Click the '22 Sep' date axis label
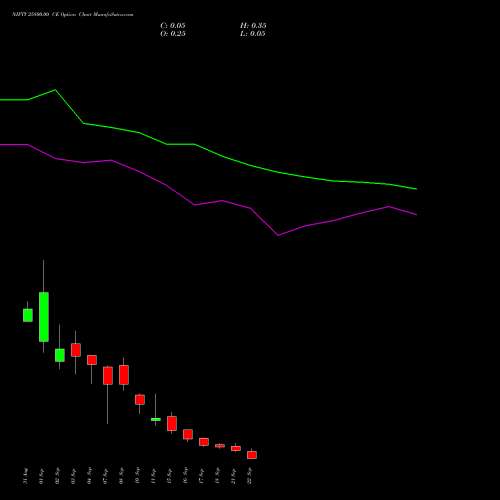This screenshot has height=500, width=500. (250, 476)
